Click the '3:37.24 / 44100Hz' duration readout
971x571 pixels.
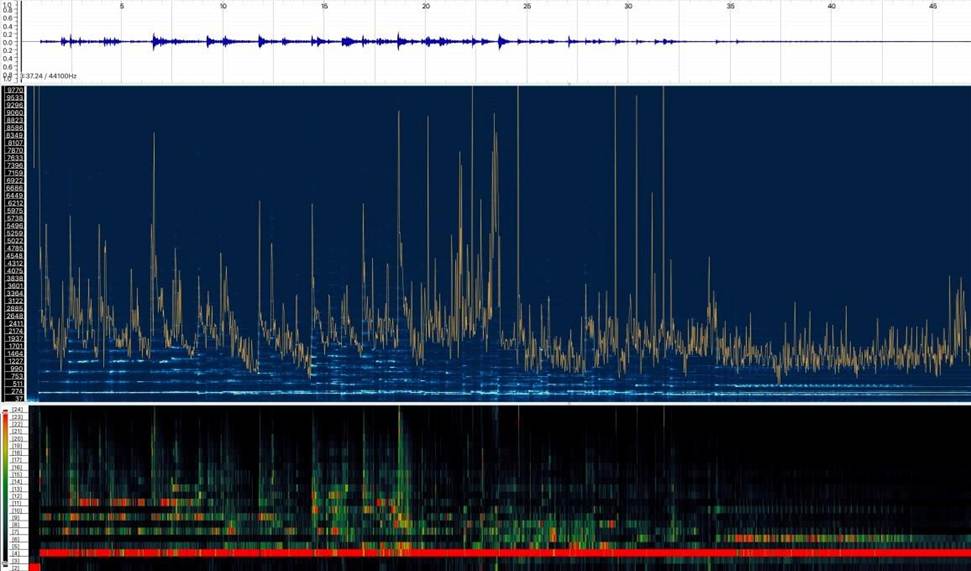(x=50, y=76)
